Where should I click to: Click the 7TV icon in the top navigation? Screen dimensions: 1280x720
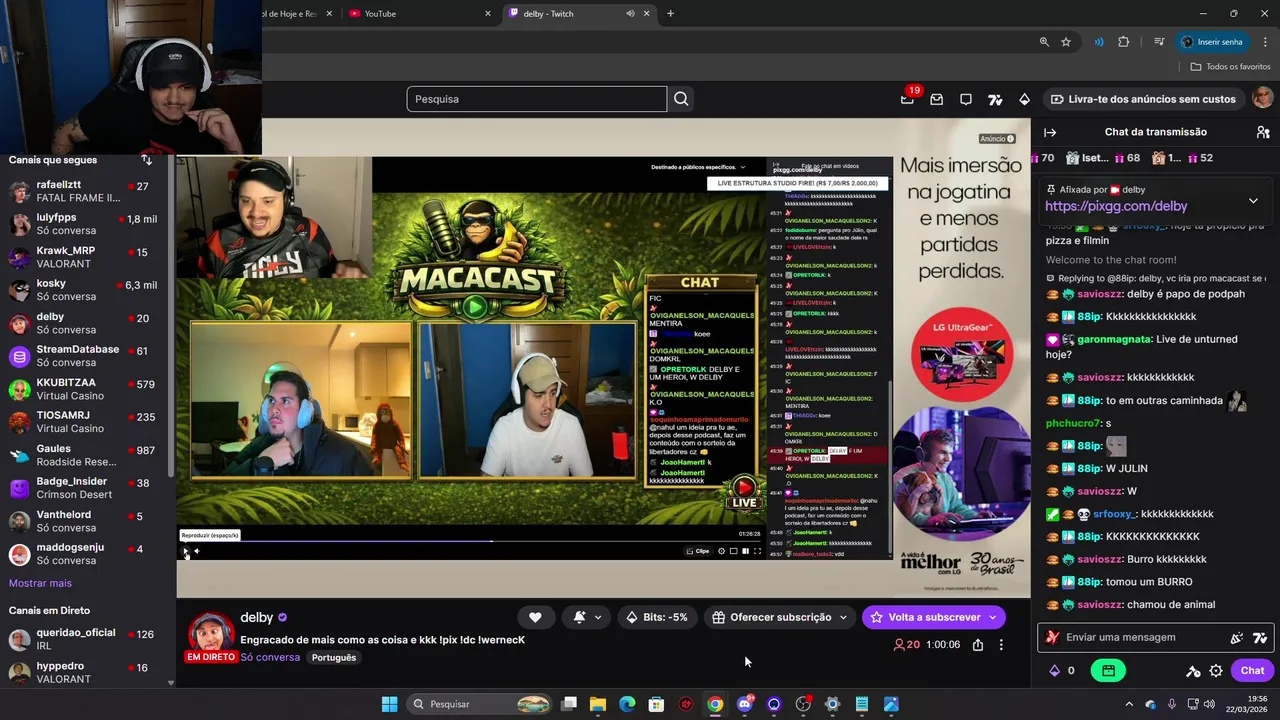(995, 99)
